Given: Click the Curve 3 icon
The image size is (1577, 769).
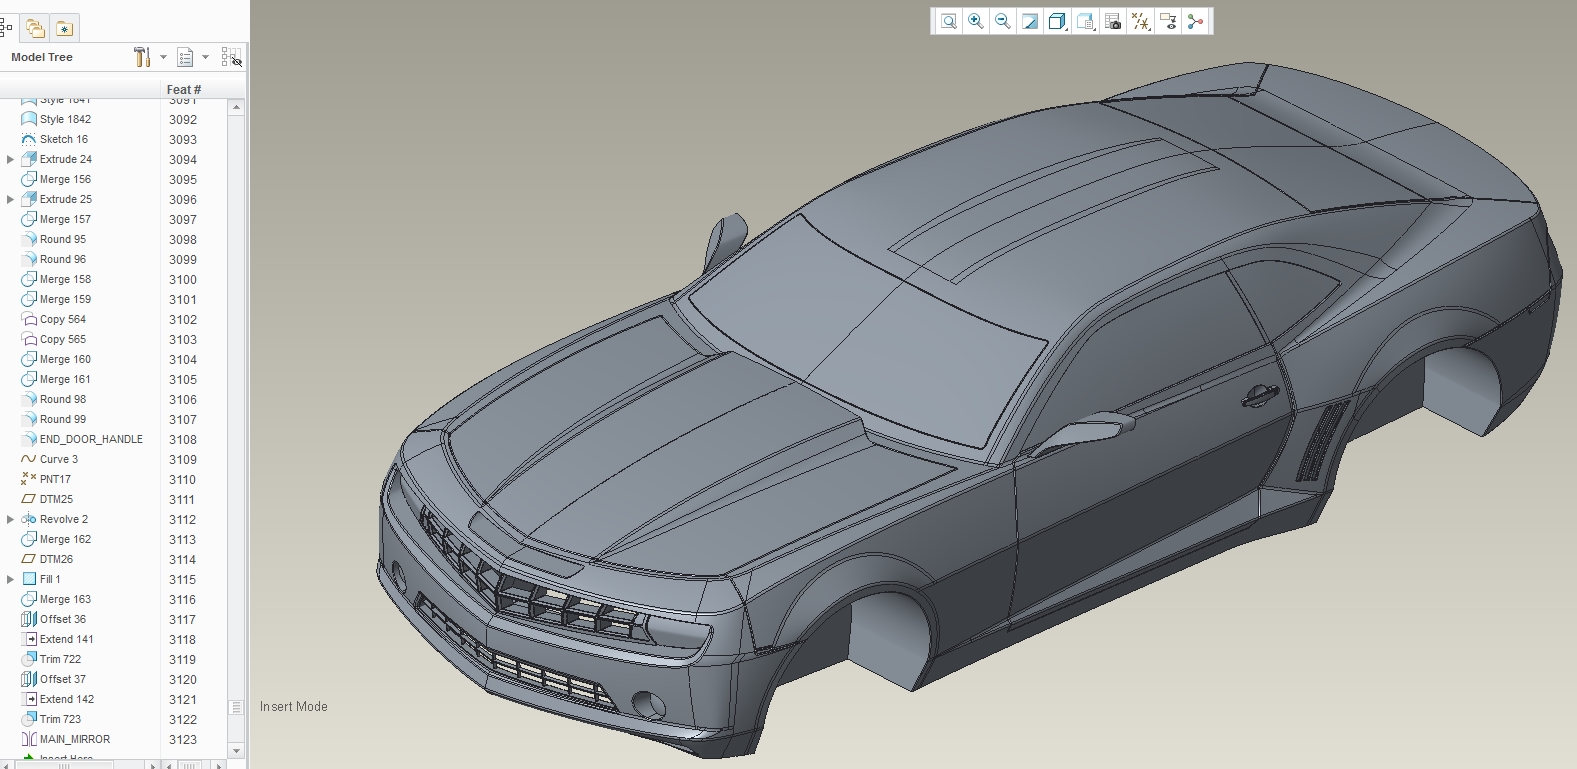Looking at the screenshot, I should 29,459.
